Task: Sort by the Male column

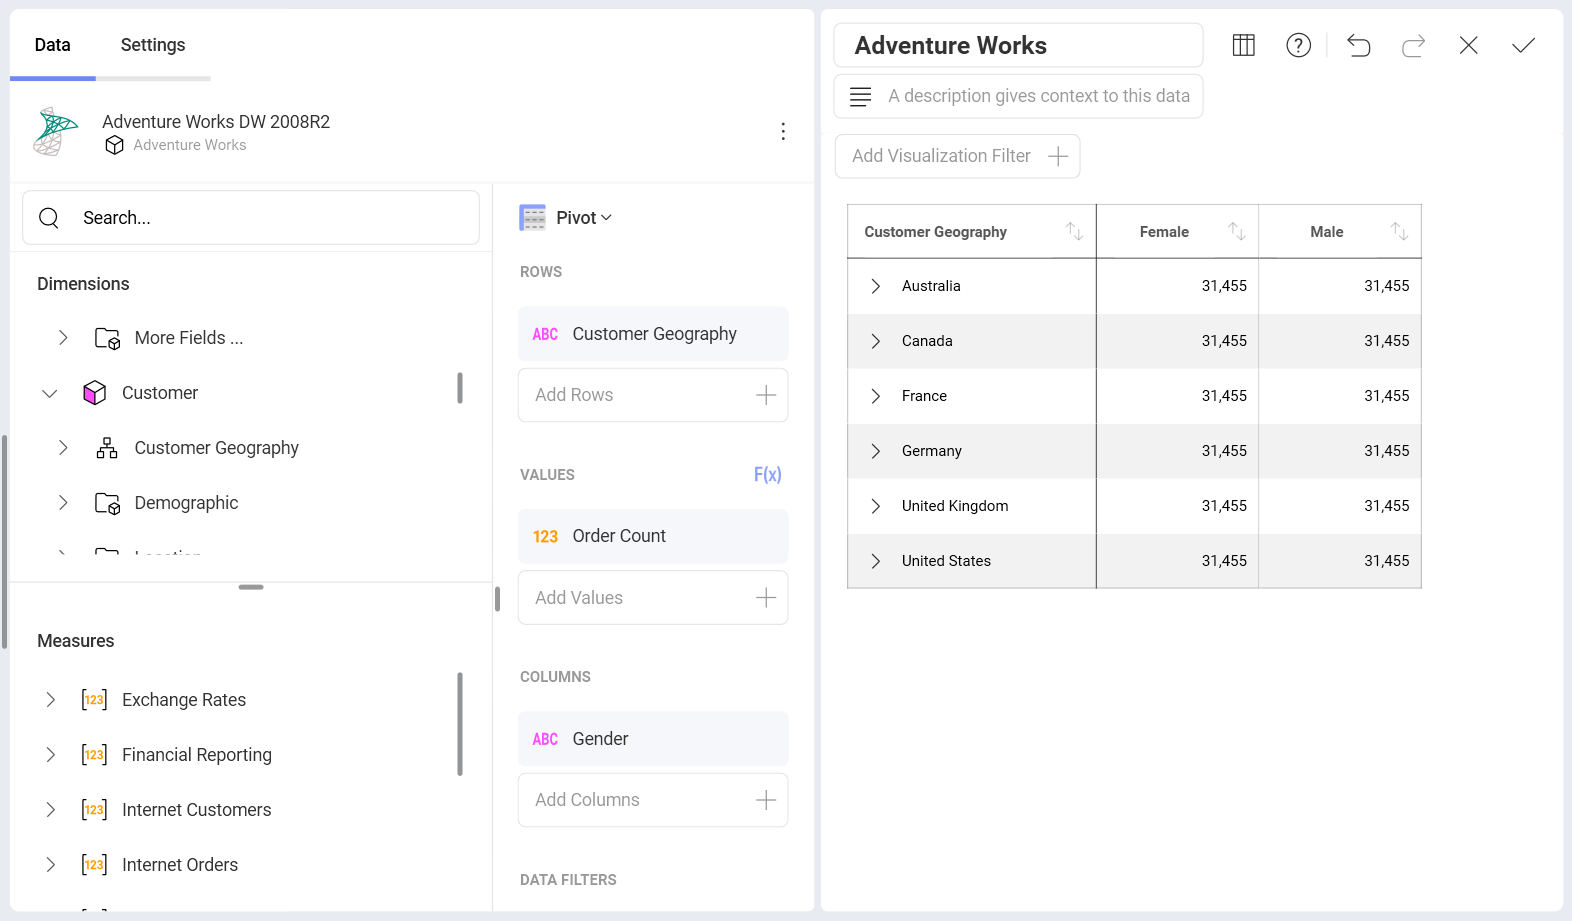Action: point(1399,231)
